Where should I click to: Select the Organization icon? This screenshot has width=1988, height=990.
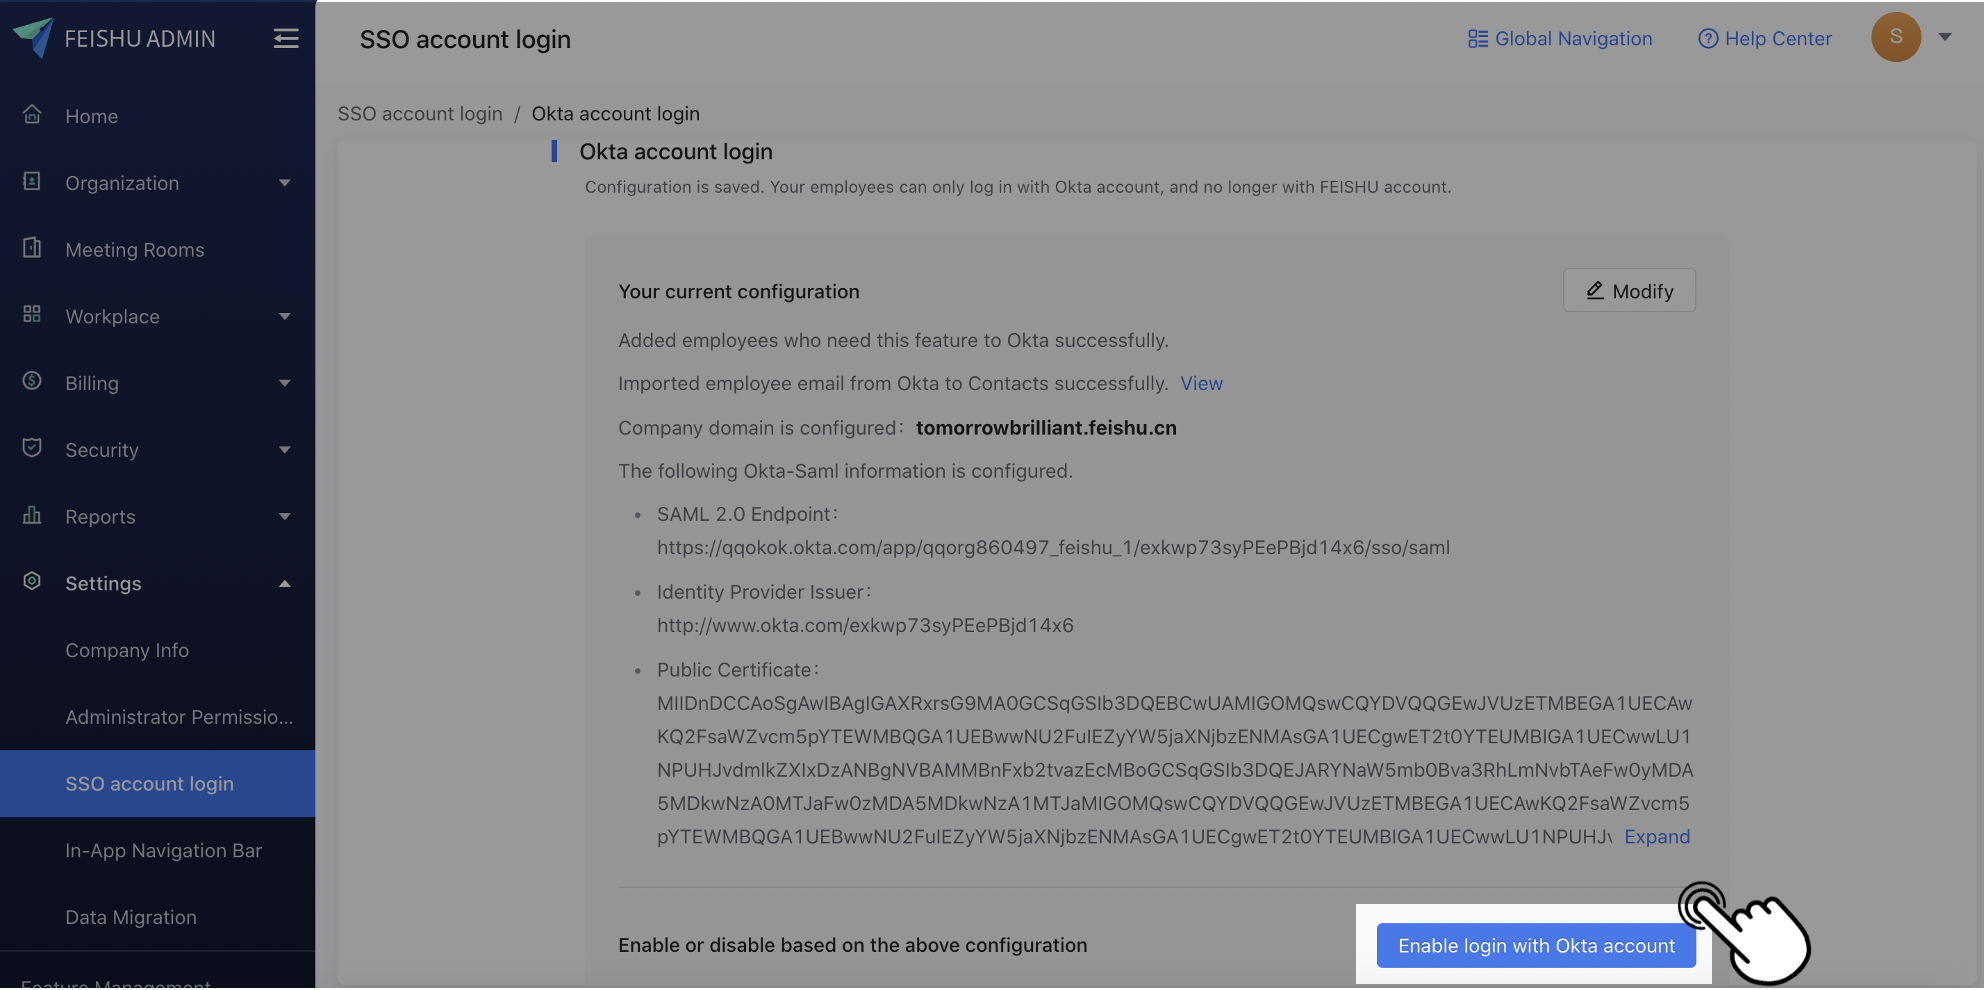click(31, 182)
